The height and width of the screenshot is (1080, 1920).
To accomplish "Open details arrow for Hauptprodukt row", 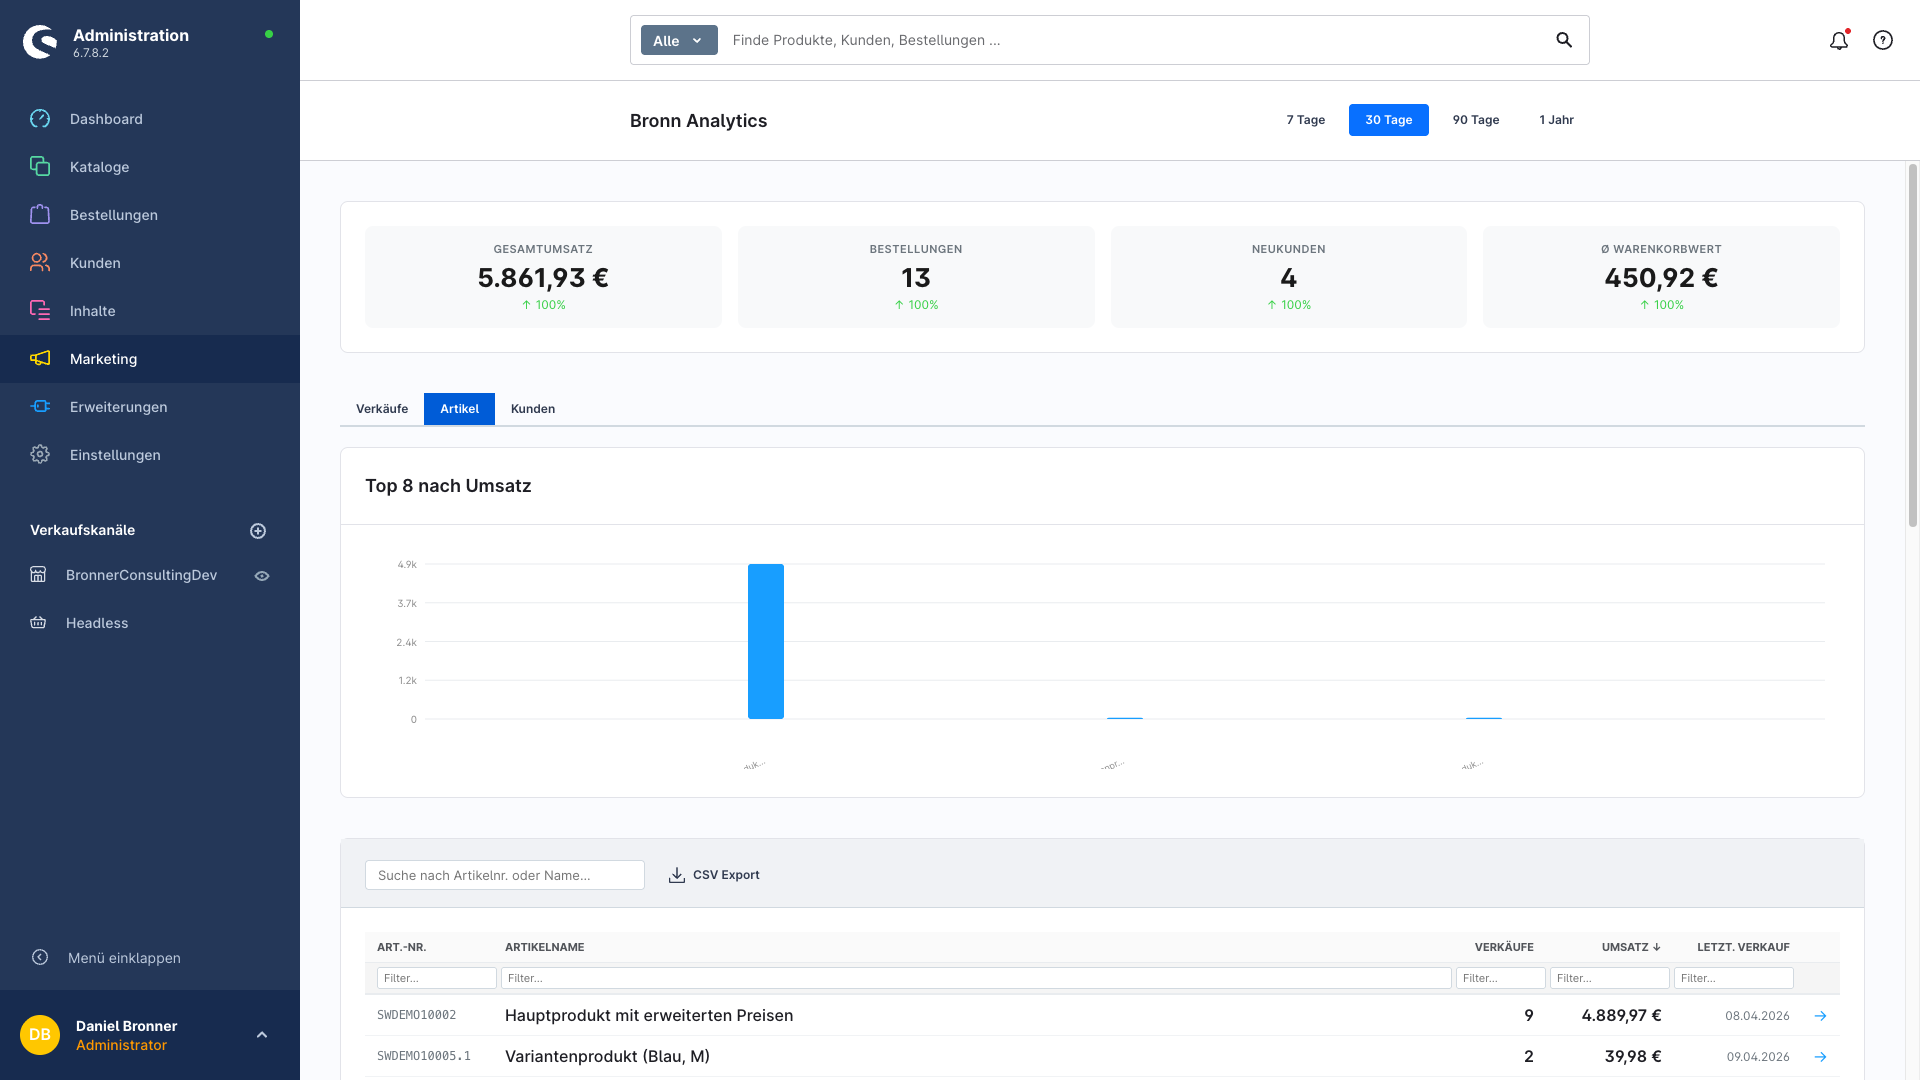I will 1820,1016.
